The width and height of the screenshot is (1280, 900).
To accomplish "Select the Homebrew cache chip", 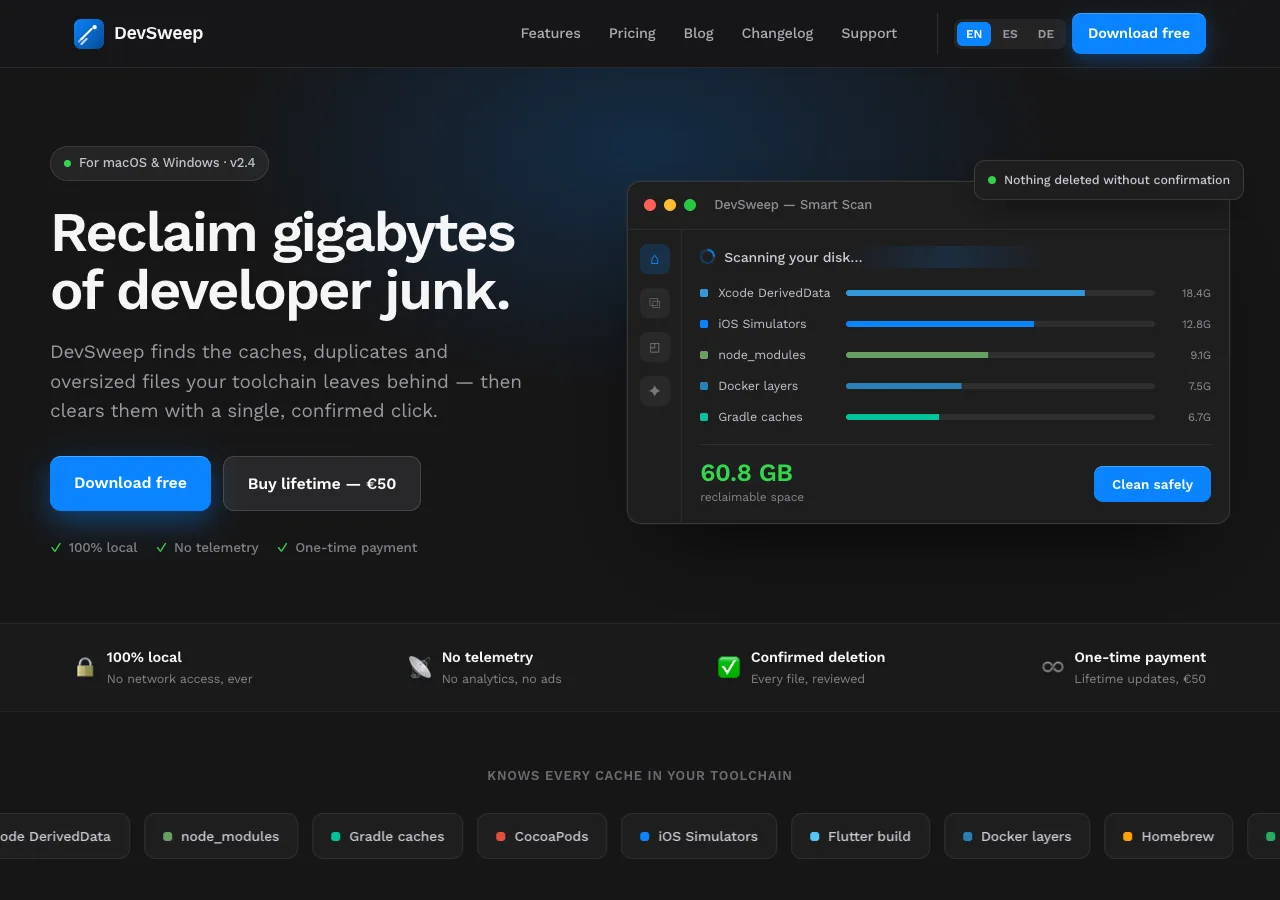I will point(1168,836).
